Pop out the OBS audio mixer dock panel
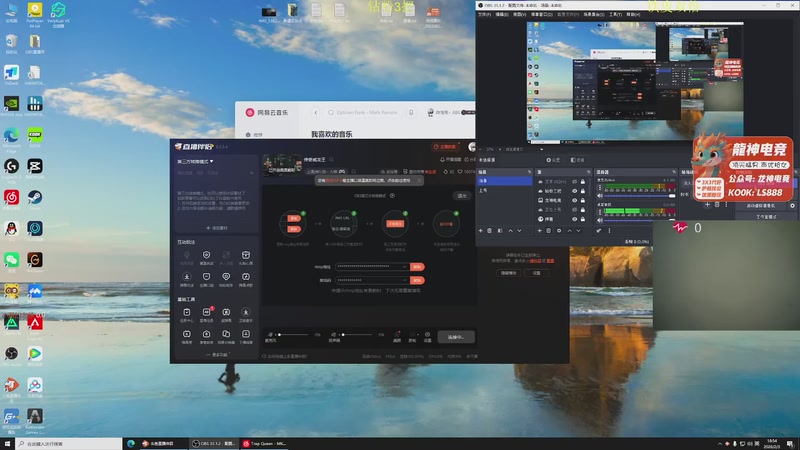Screen dimensions: 800x450 click(x=674, y=172)
